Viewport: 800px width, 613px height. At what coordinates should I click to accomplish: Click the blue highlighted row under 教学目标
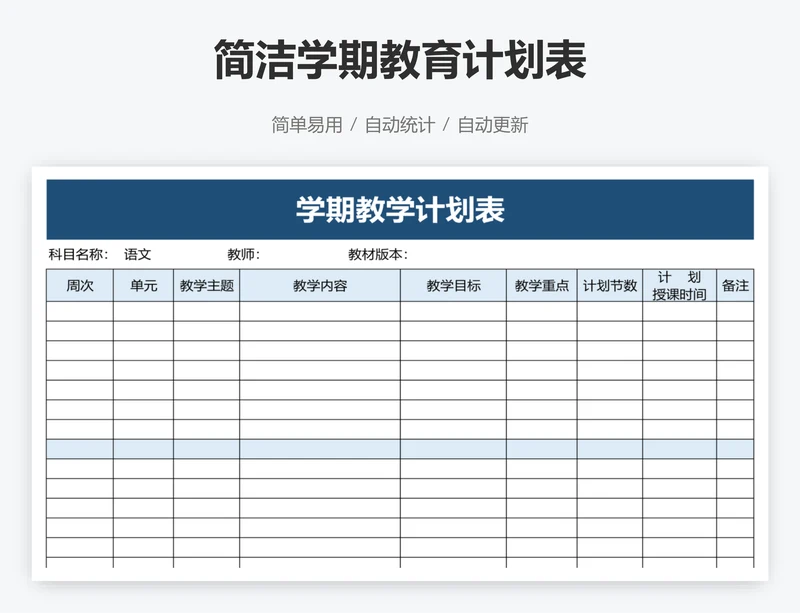click(x=454, y=449)
